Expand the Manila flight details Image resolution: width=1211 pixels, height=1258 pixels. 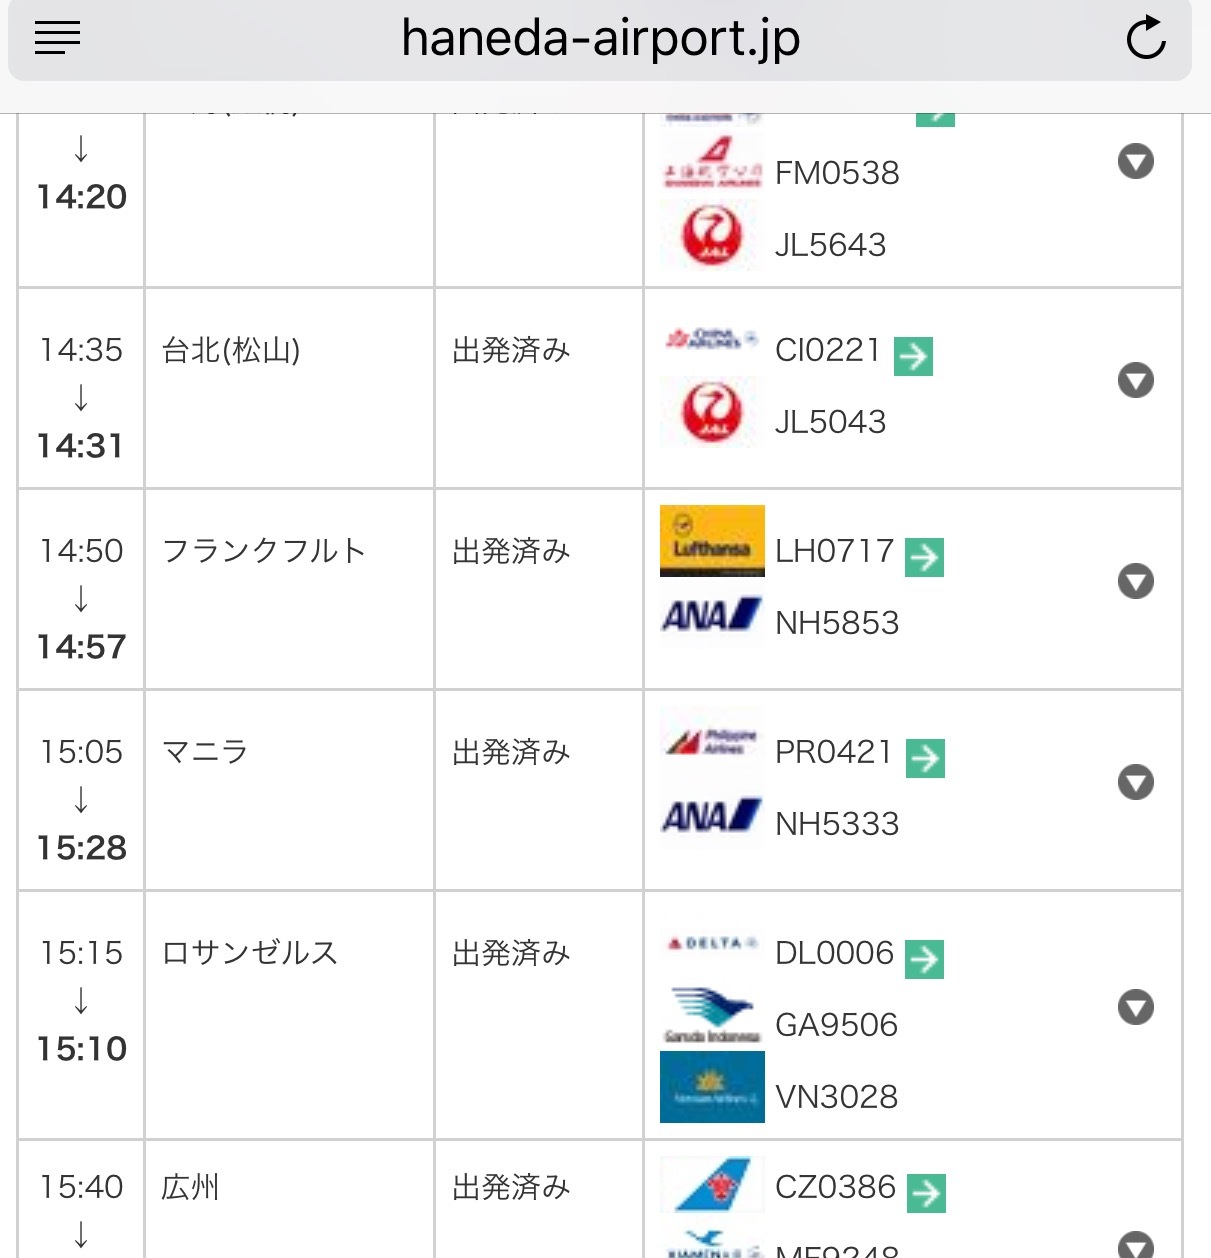point(1136,782)
